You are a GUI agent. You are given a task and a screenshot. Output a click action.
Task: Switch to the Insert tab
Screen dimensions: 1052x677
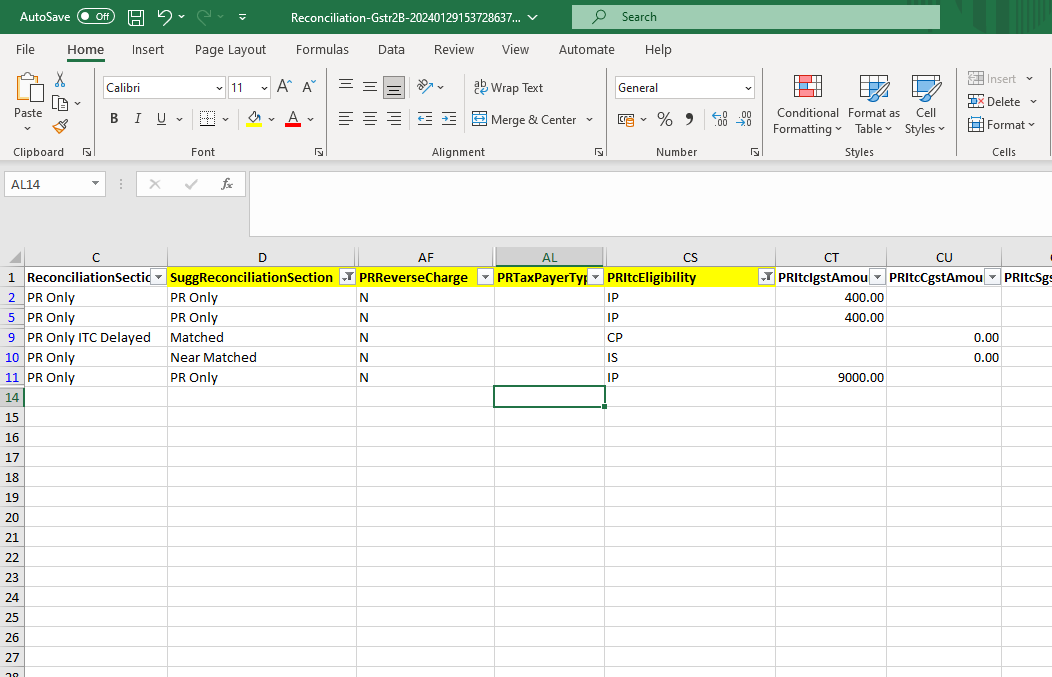(x=148, y=50)
